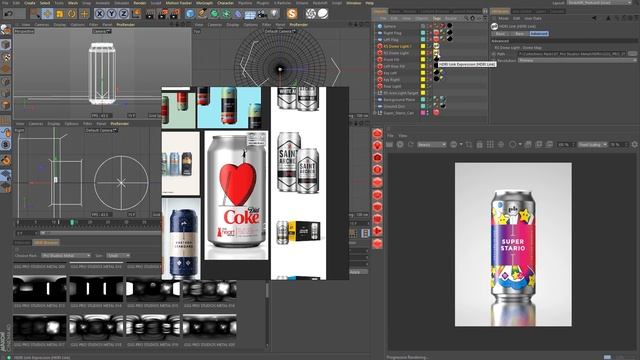Open Edit Render Settings icon
The width and height of the screenshot is (640, 360).
tap(175, 14)
